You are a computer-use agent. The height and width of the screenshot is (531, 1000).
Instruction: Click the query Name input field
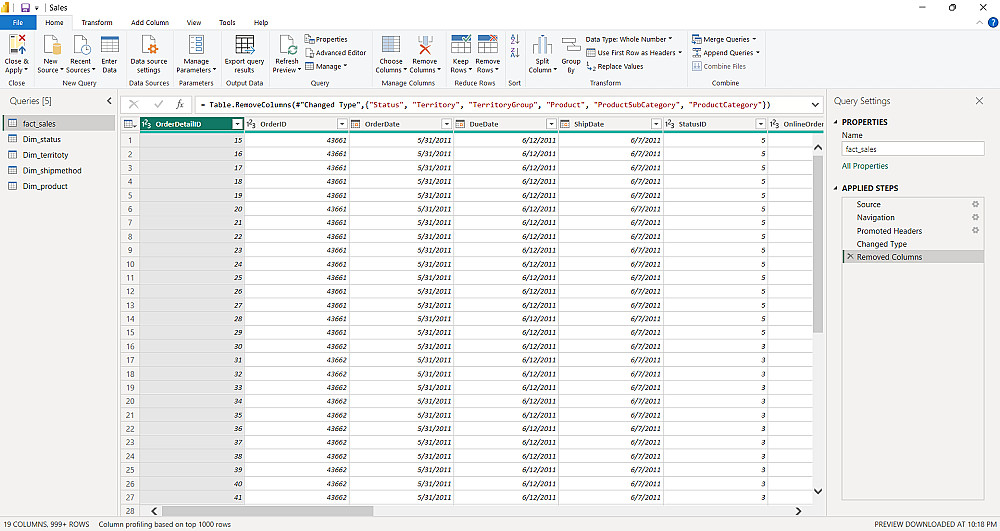[x=912, y=149]
